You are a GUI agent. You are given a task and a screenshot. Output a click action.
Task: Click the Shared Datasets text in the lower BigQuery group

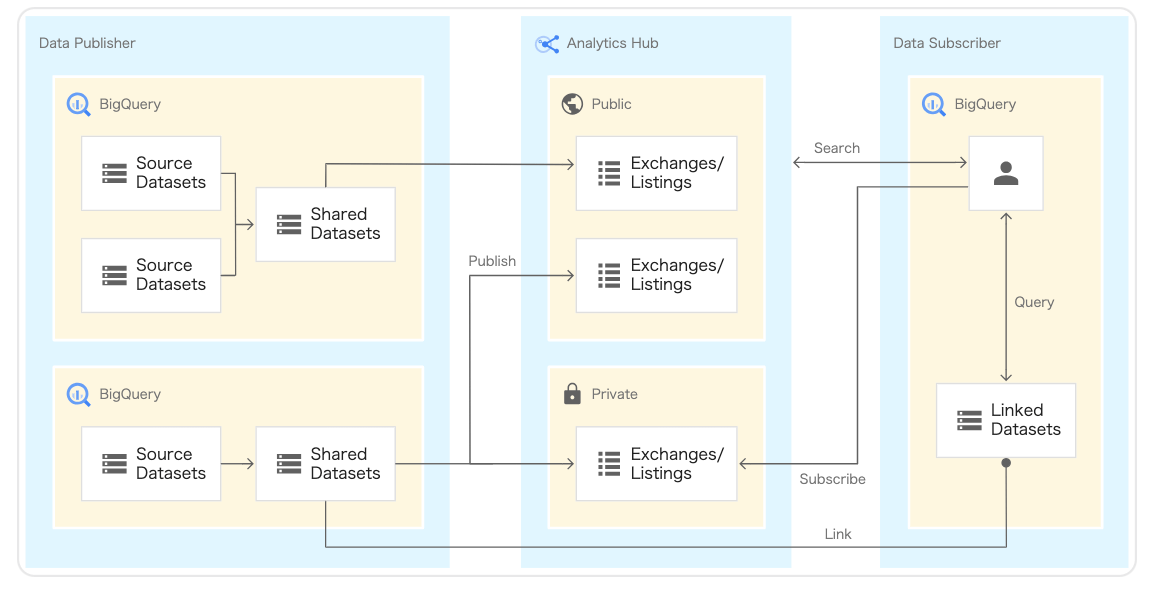(x=345, y=463)
